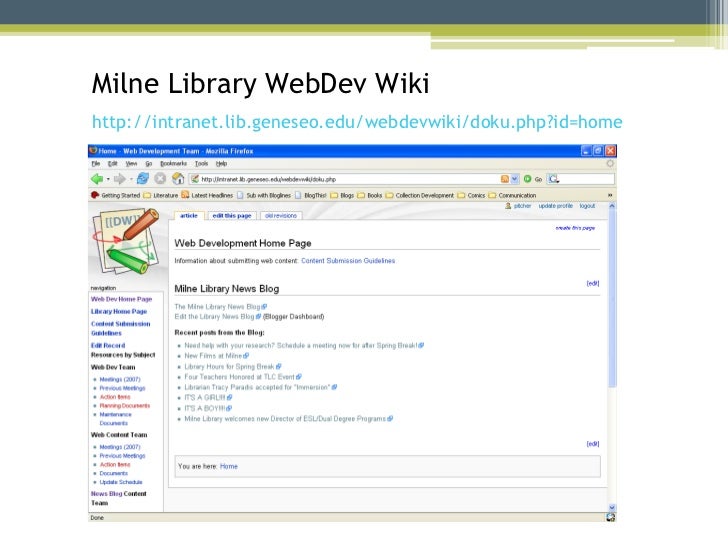Open the slide URL intranet.lib.geneseo.edu link
The image size is (728, 546).
(x=357, y=122)
